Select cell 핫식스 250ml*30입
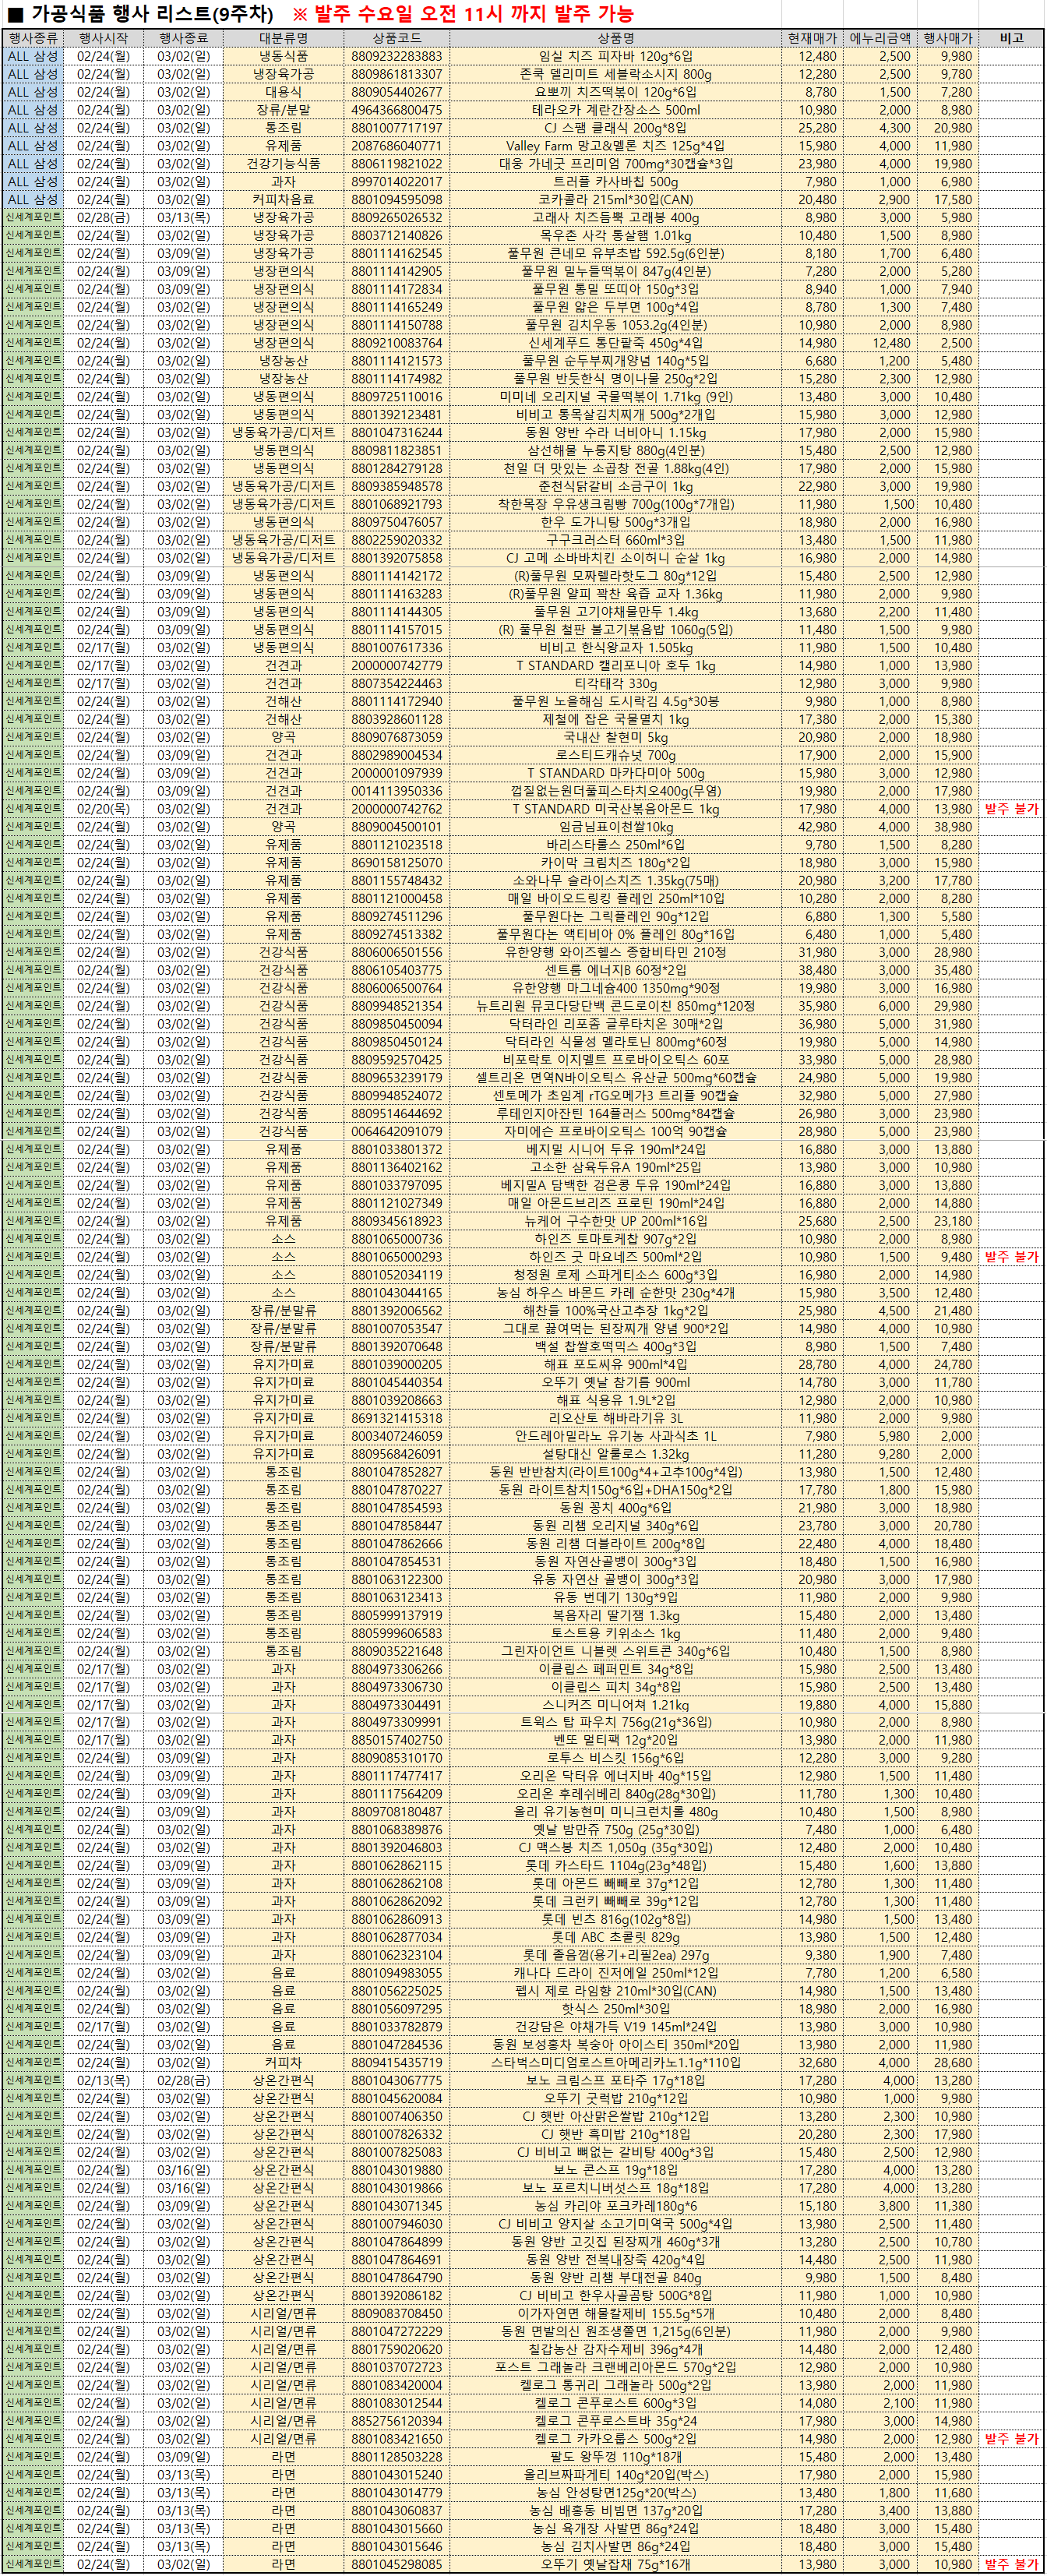Screen dimensions: 1047x2576 [616, 2009]
